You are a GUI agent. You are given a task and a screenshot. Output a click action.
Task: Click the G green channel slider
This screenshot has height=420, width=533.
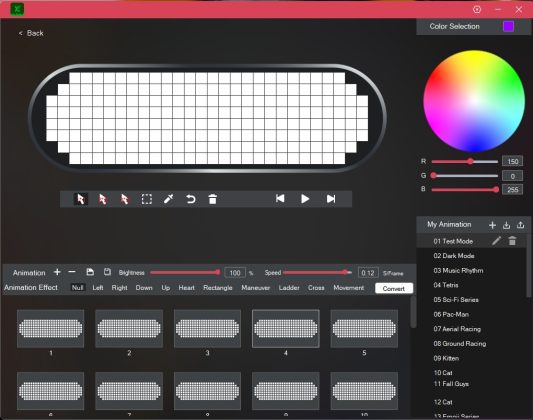point(465,175)
